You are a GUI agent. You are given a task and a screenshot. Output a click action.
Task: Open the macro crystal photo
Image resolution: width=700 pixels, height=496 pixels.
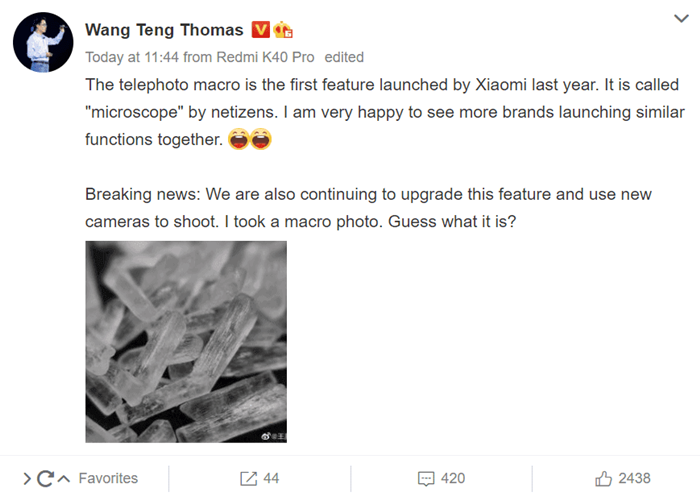coord(186,342)
